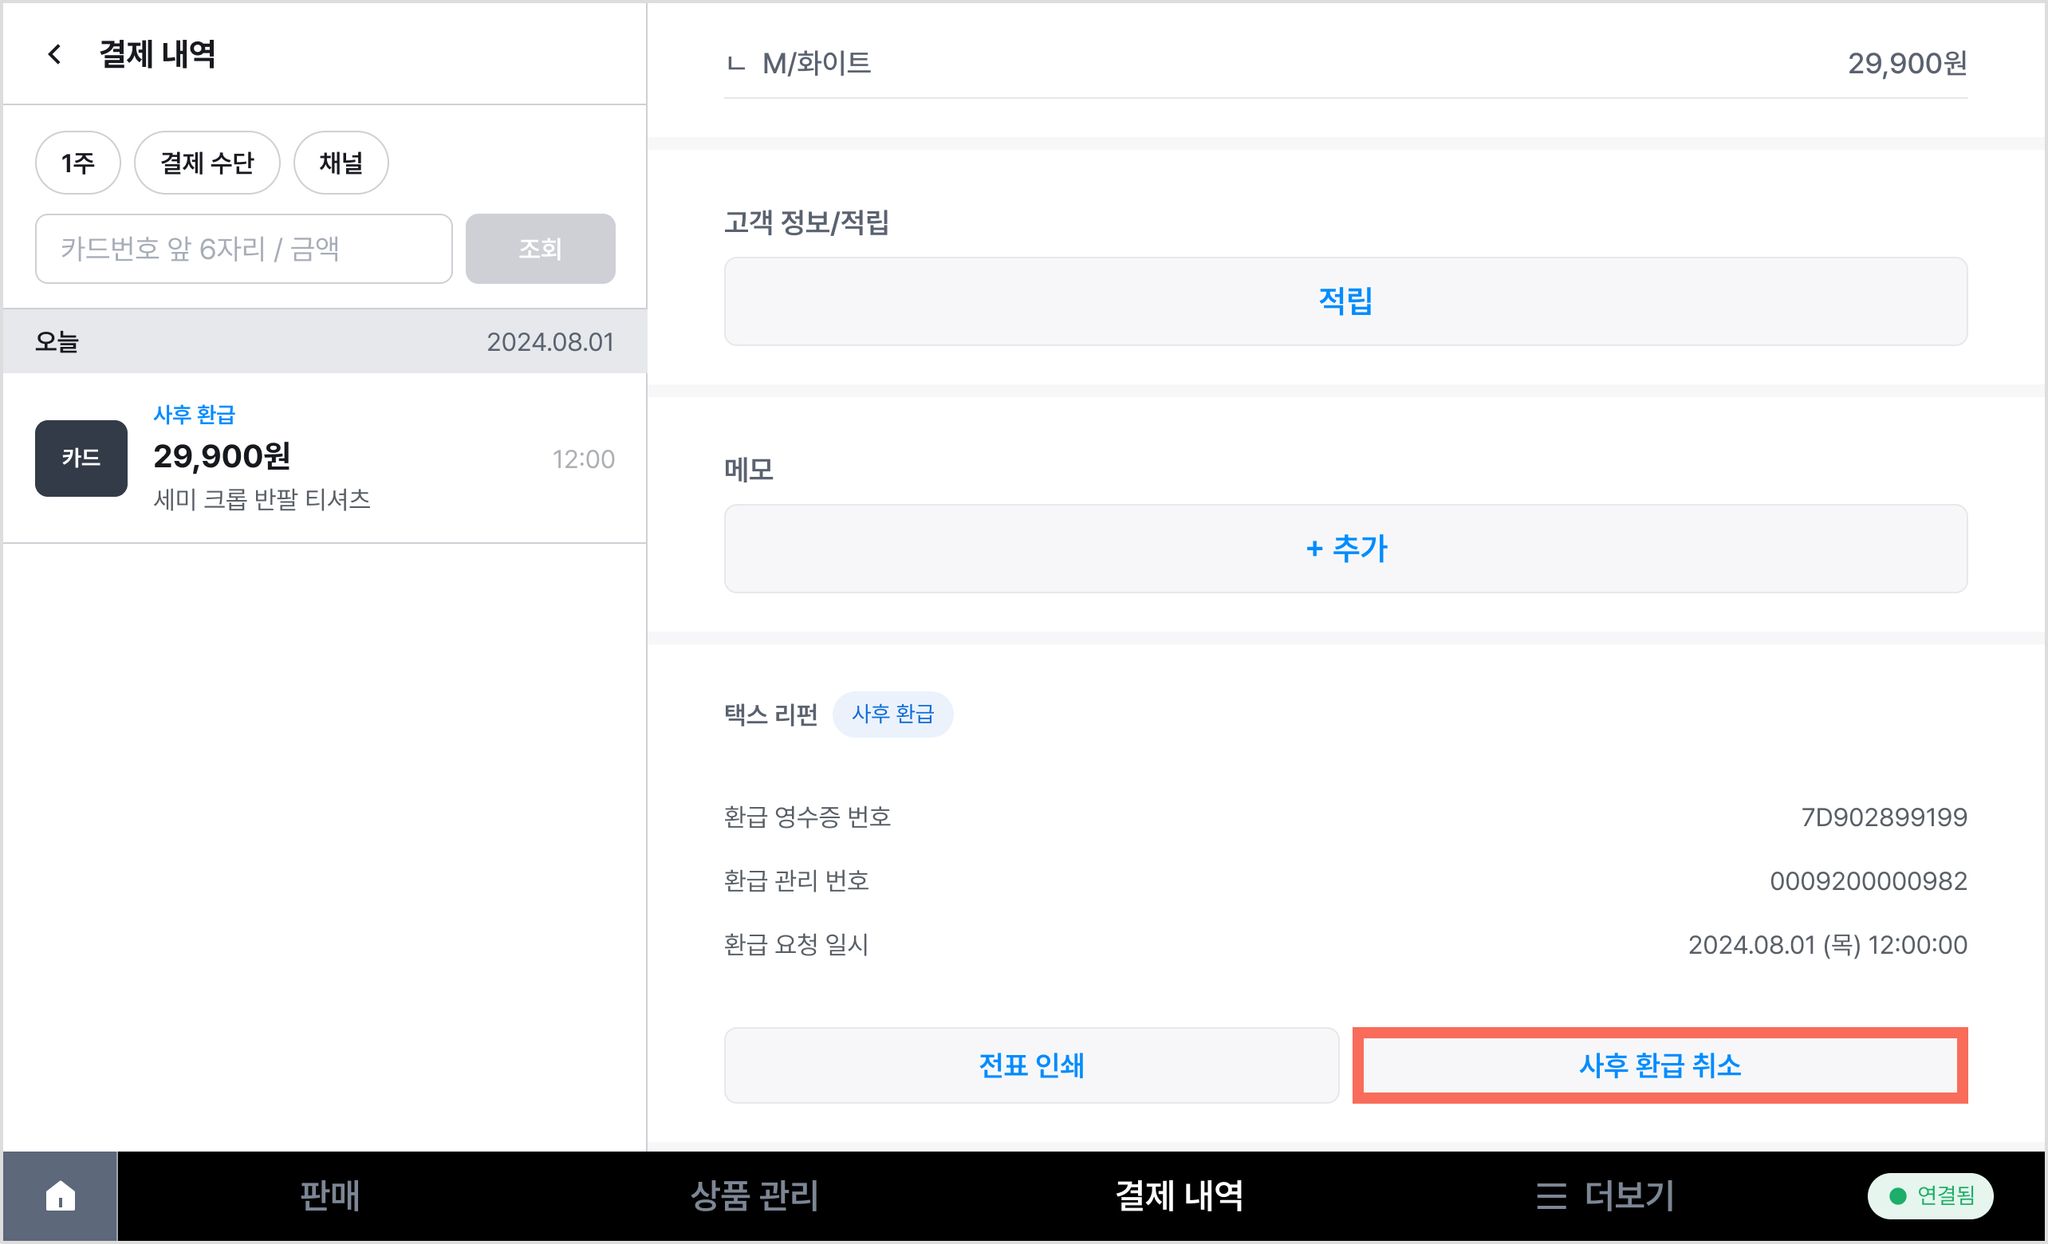Open the 채널 filter chip
Image resolution: width=2048 pixels, height=1244 pixels.
[x=341, y=162]
